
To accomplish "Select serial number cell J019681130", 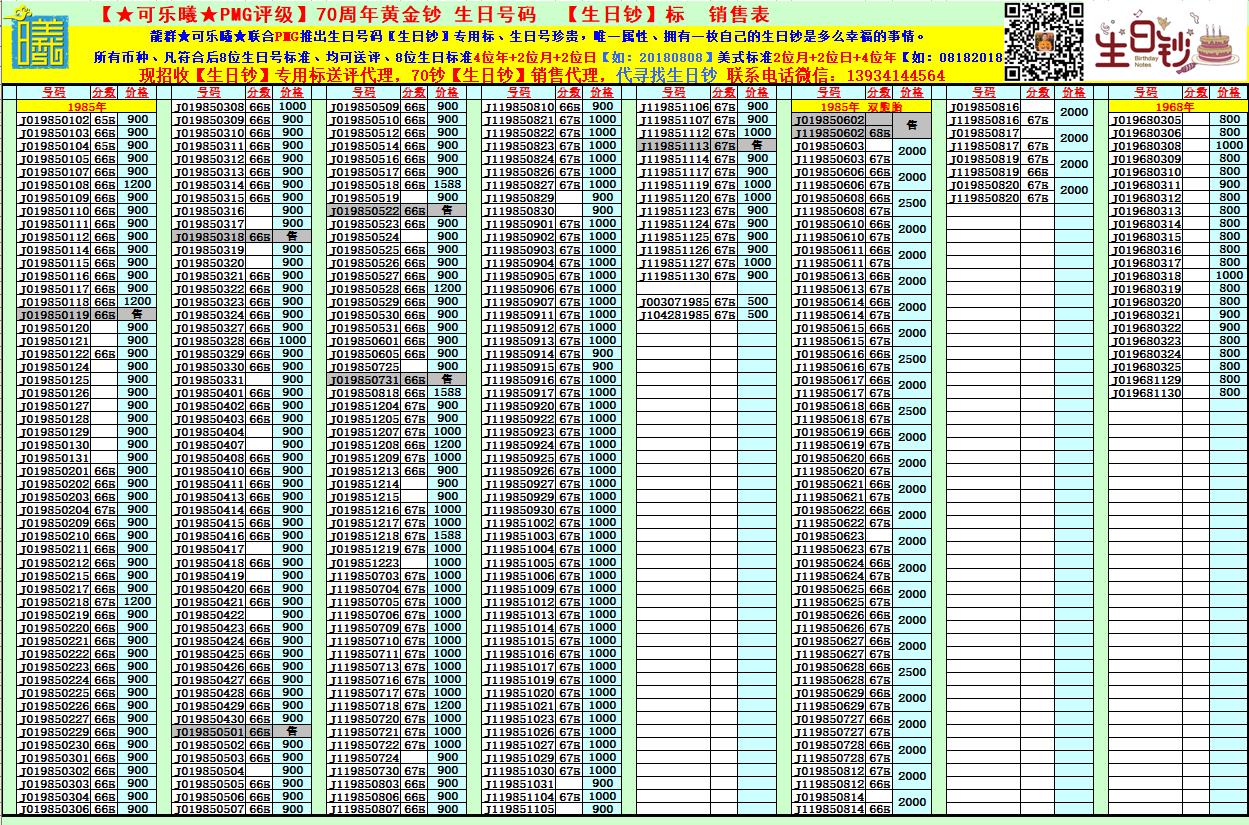I will pos(1146,393).
